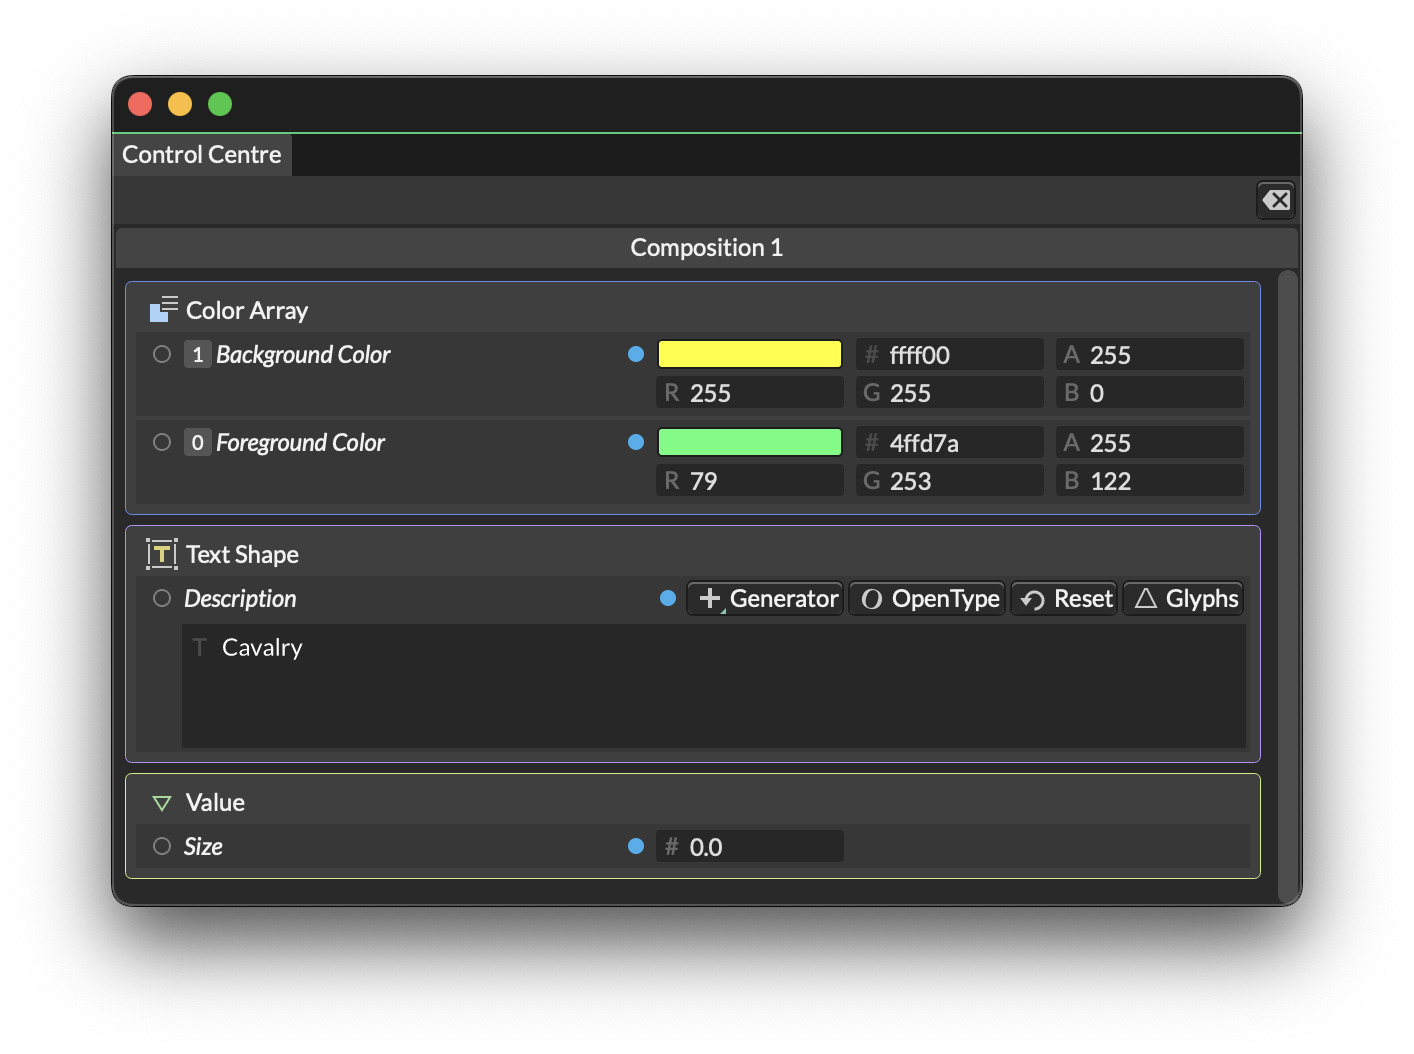Click the Color Array icon
1414x1054 pixels.
tap(163, 310)
